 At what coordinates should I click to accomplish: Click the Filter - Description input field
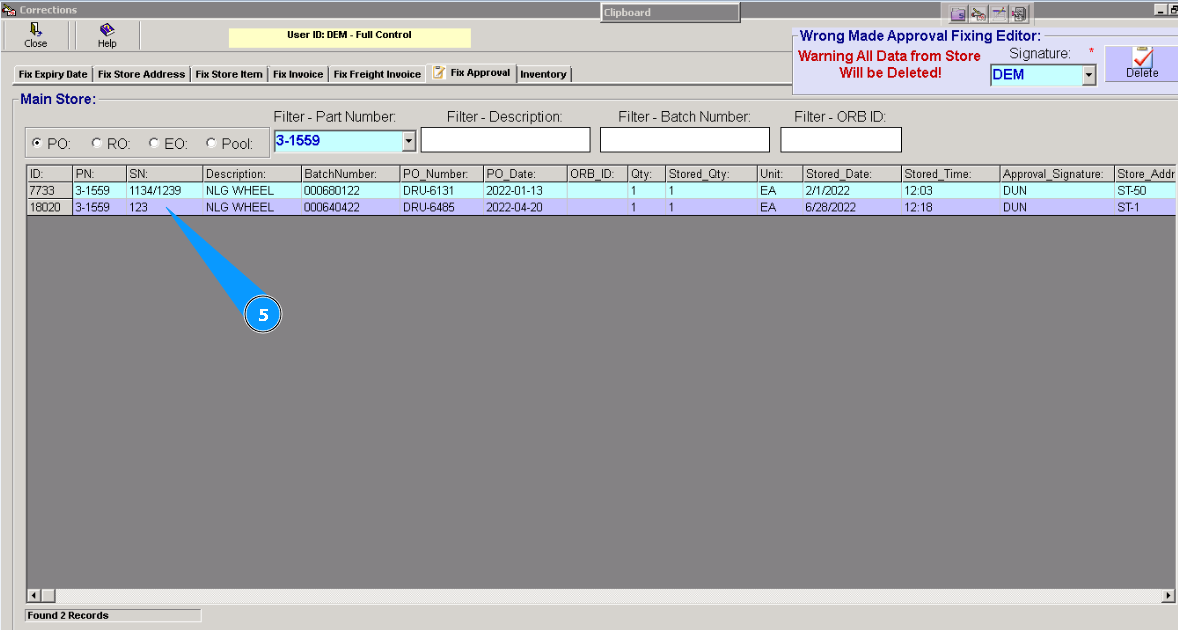[x=506, y=140]
